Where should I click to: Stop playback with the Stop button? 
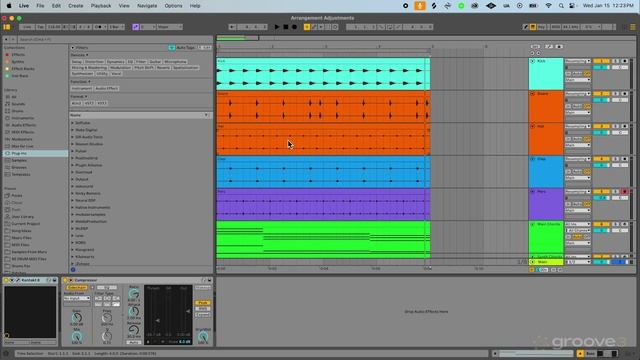[286, 27]
